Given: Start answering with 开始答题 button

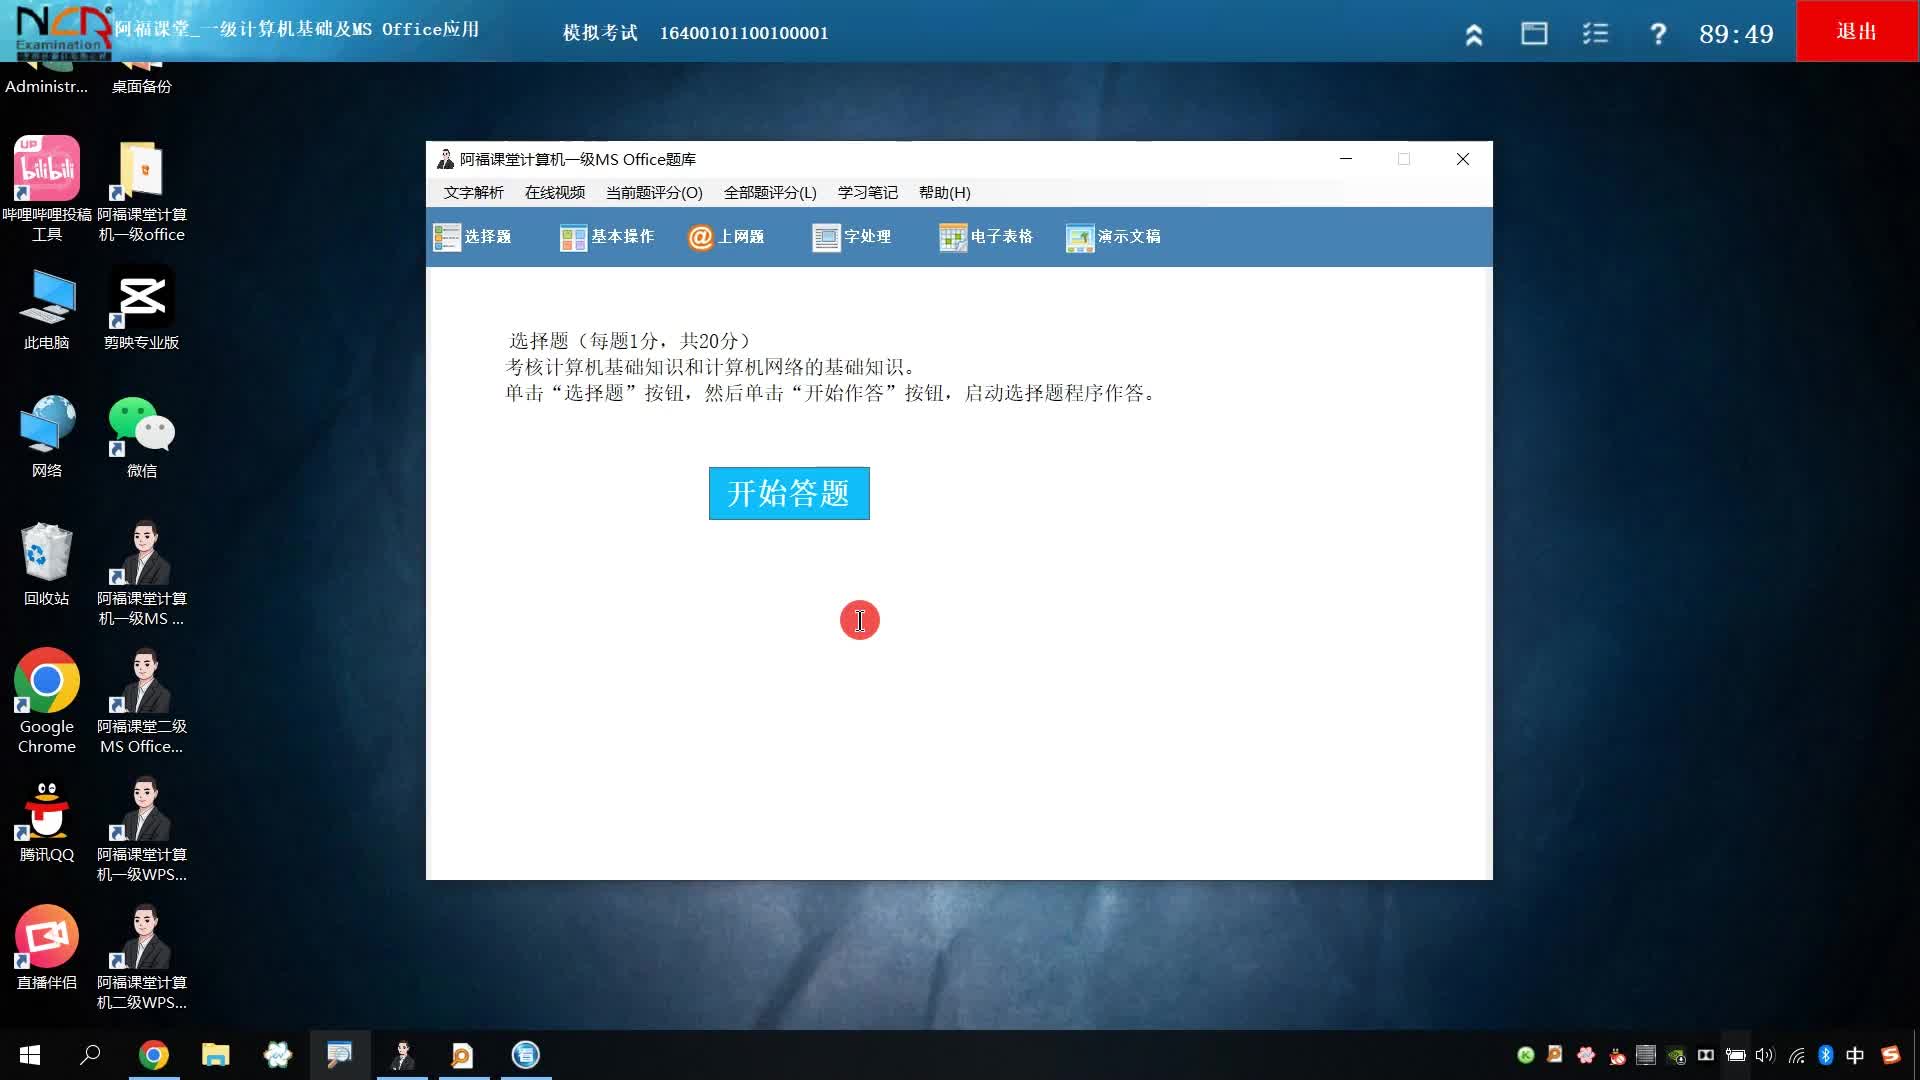Looking at the screenshot, I should pos(789,493).
